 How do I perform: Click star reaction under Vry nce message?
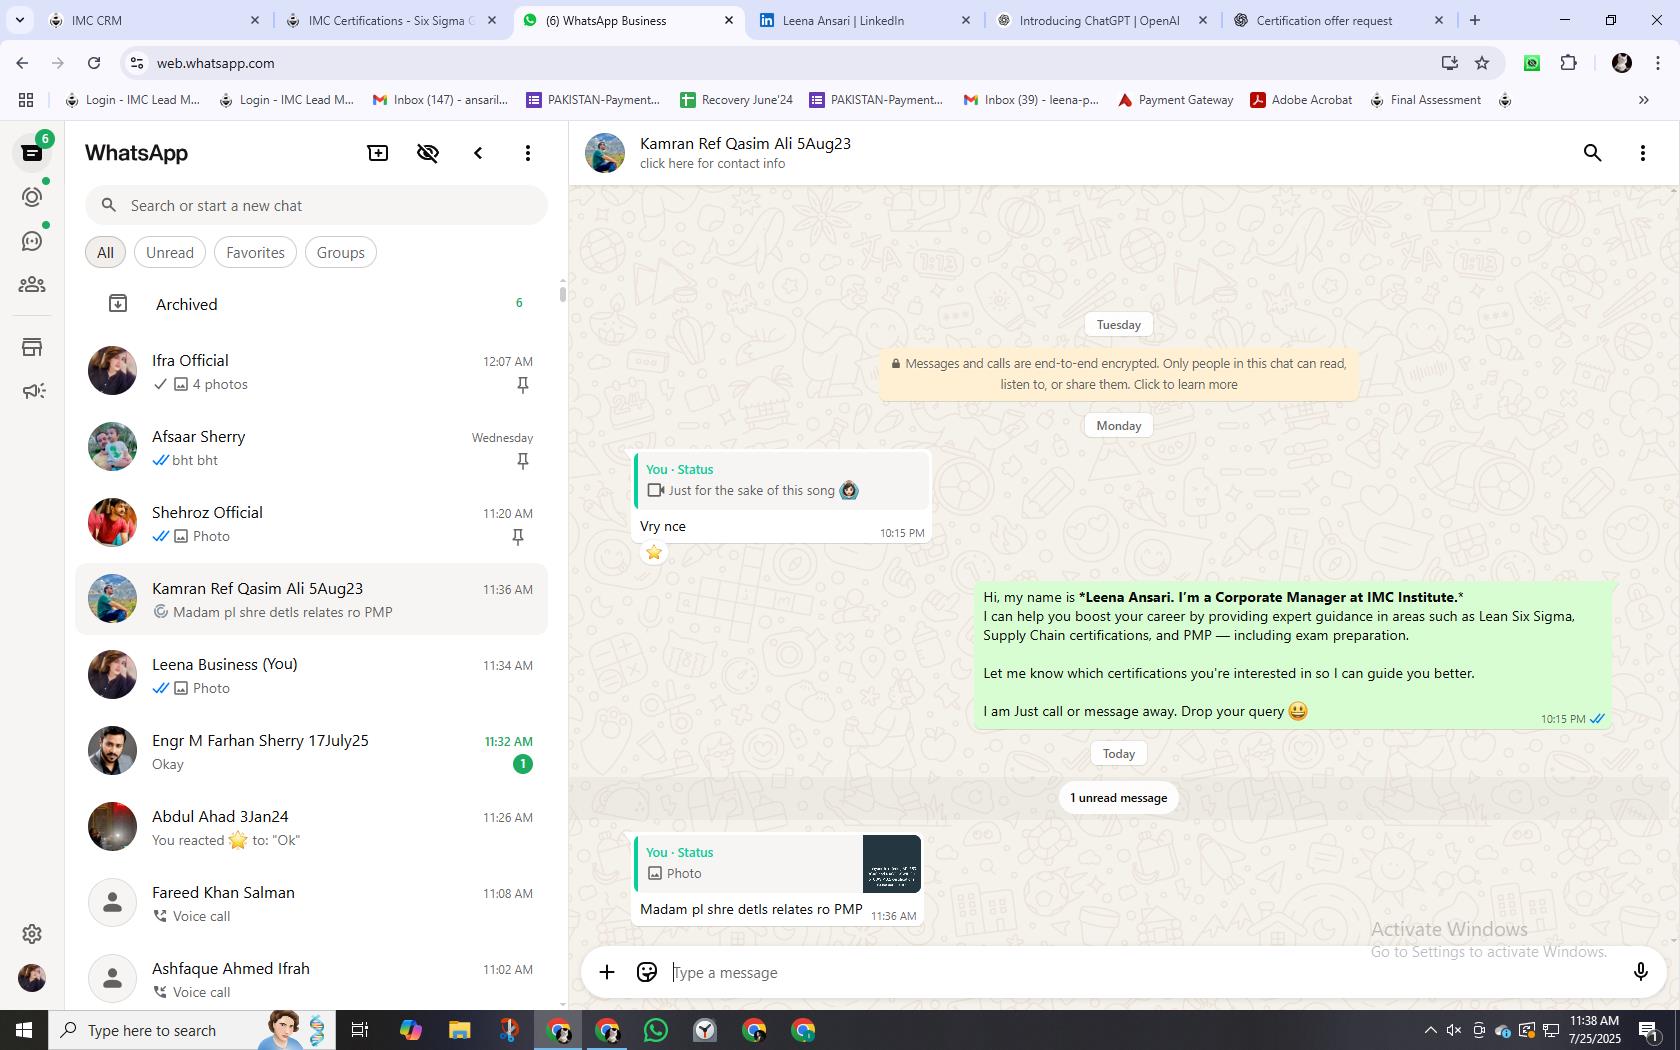(654, 552)
